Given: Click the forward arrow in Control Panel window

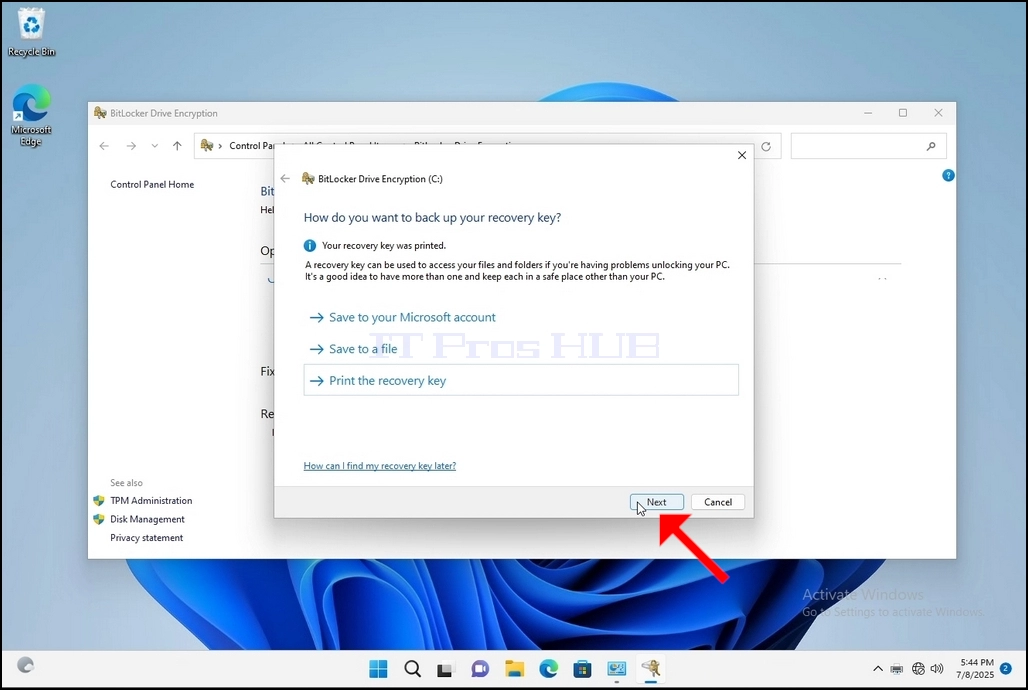Looking at the screenshot, I should tap(131, 146).
